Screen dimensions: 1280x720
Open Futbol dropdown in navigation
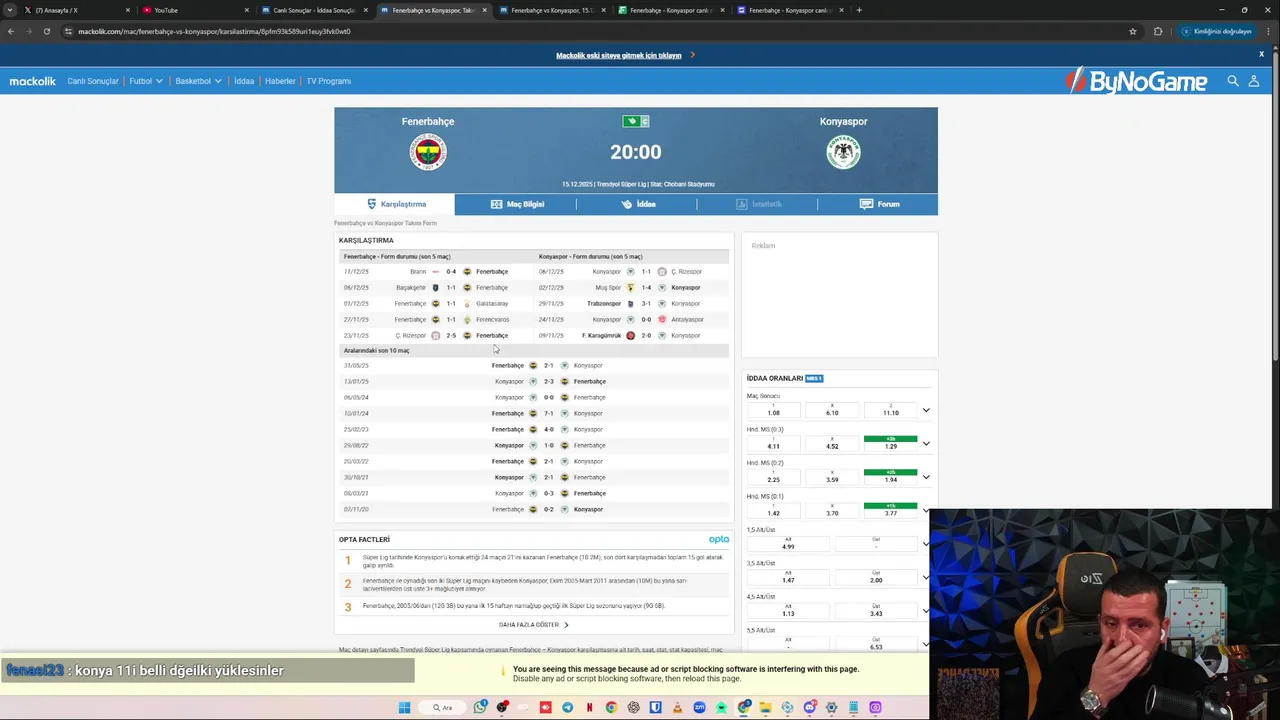point(146,81)
